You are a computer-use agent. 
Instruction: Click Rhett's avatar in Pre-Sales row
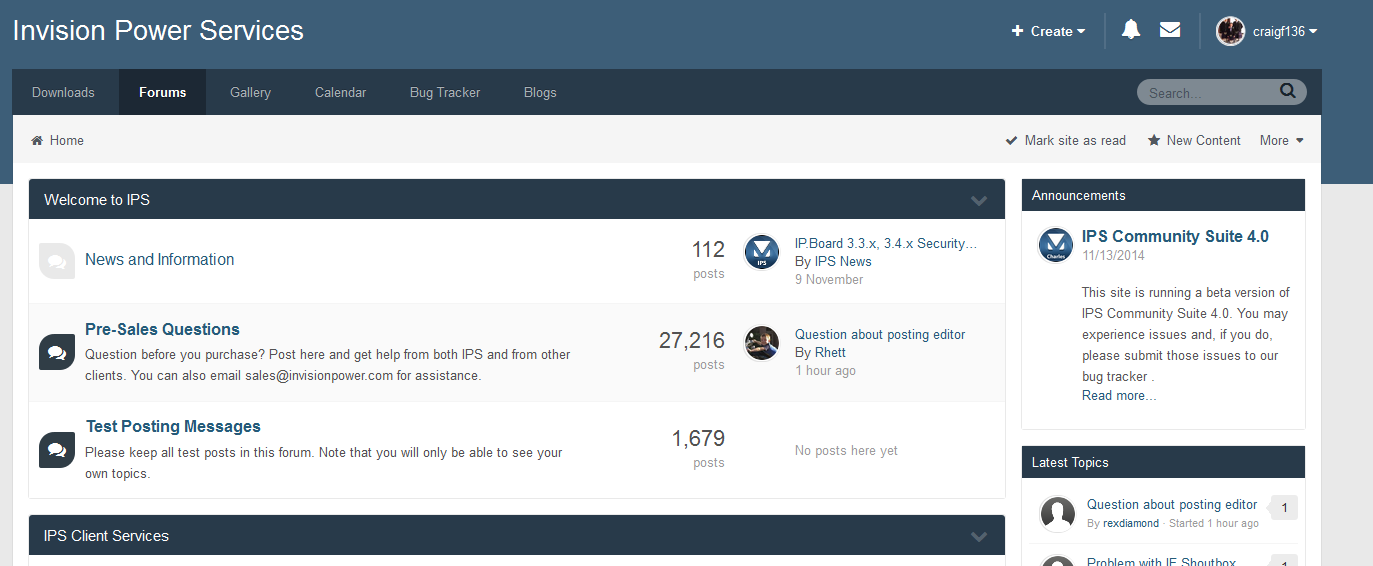[x=762, y=343]
